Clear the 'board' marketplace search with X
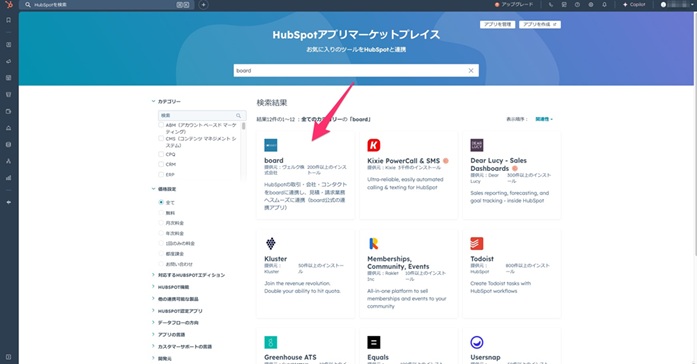The width and height of the screenshot is (697, 364). pyautogui.click(x=471, y=71)
